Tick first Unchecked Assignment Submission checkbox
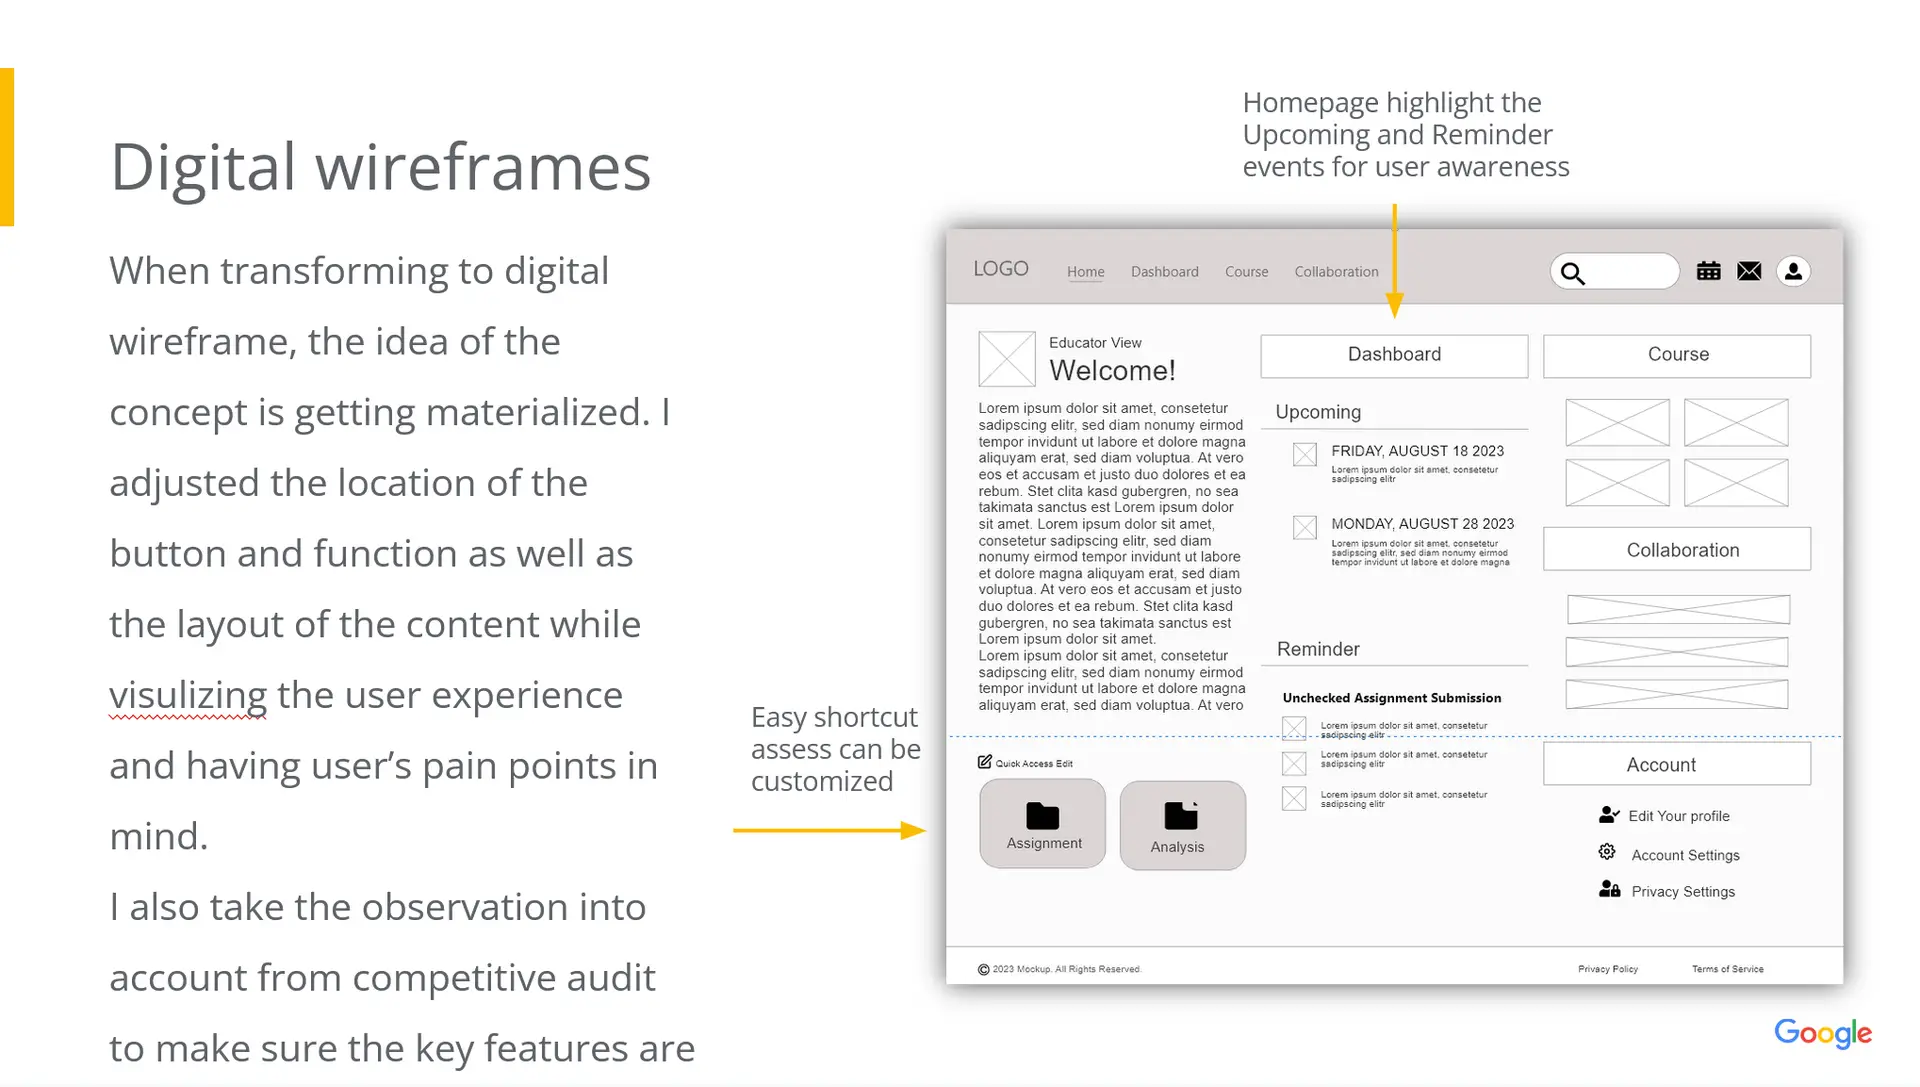Screen dimensions: 1920x1087 click(1294, 728)
